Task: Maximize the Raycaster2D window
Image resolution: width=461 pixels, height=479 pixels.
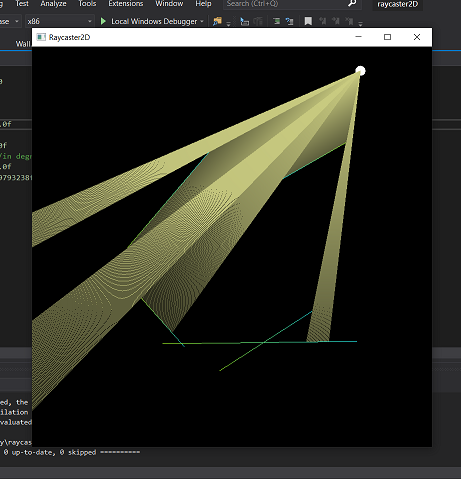Action: [387, 37]
